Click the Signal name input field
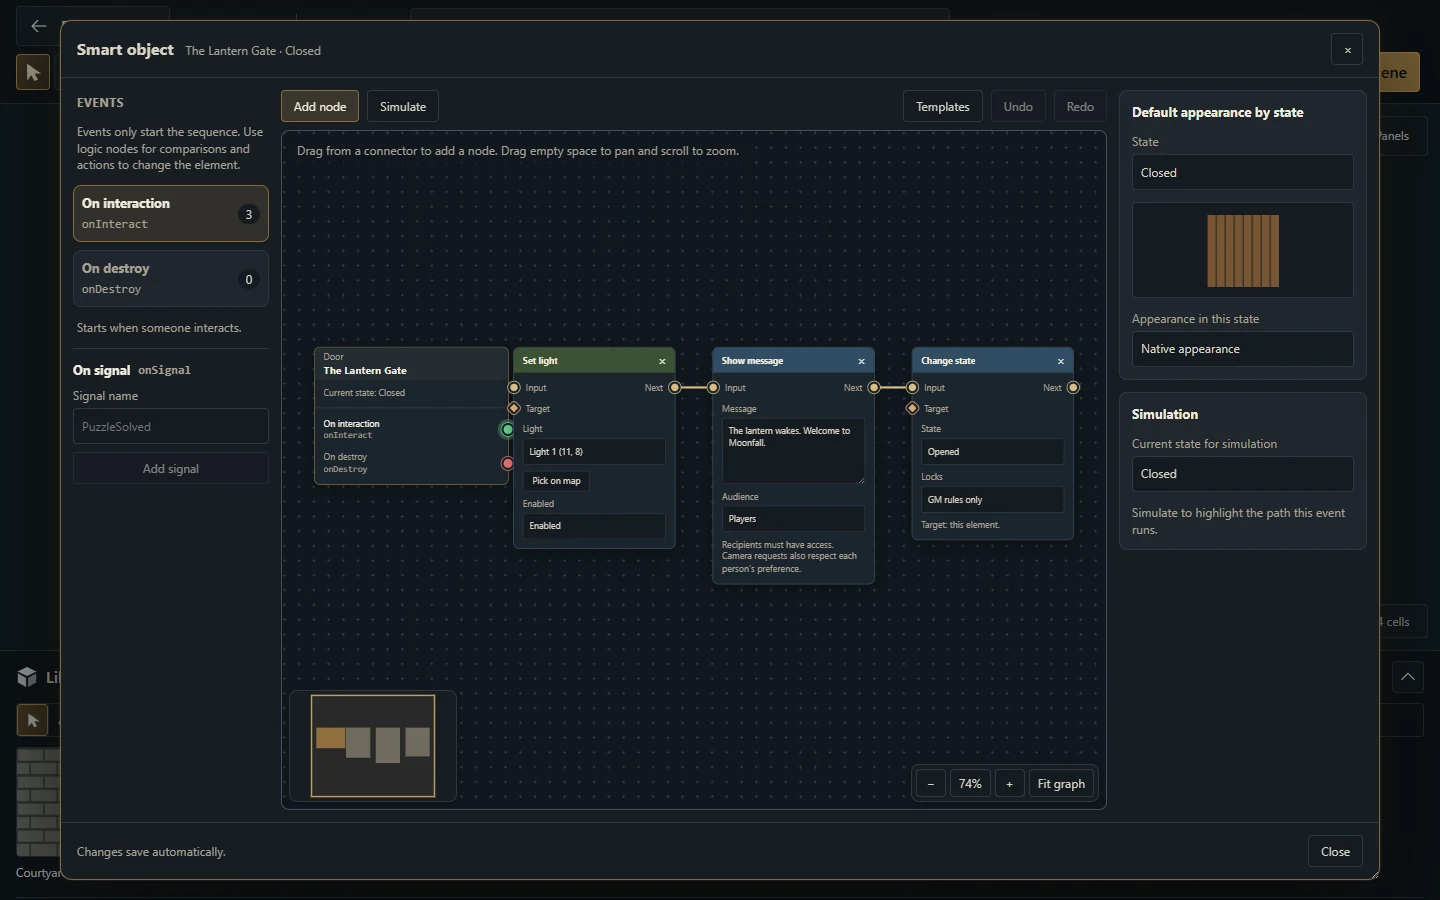Screen dimensions: 1440x900 [x=171, y=426]
